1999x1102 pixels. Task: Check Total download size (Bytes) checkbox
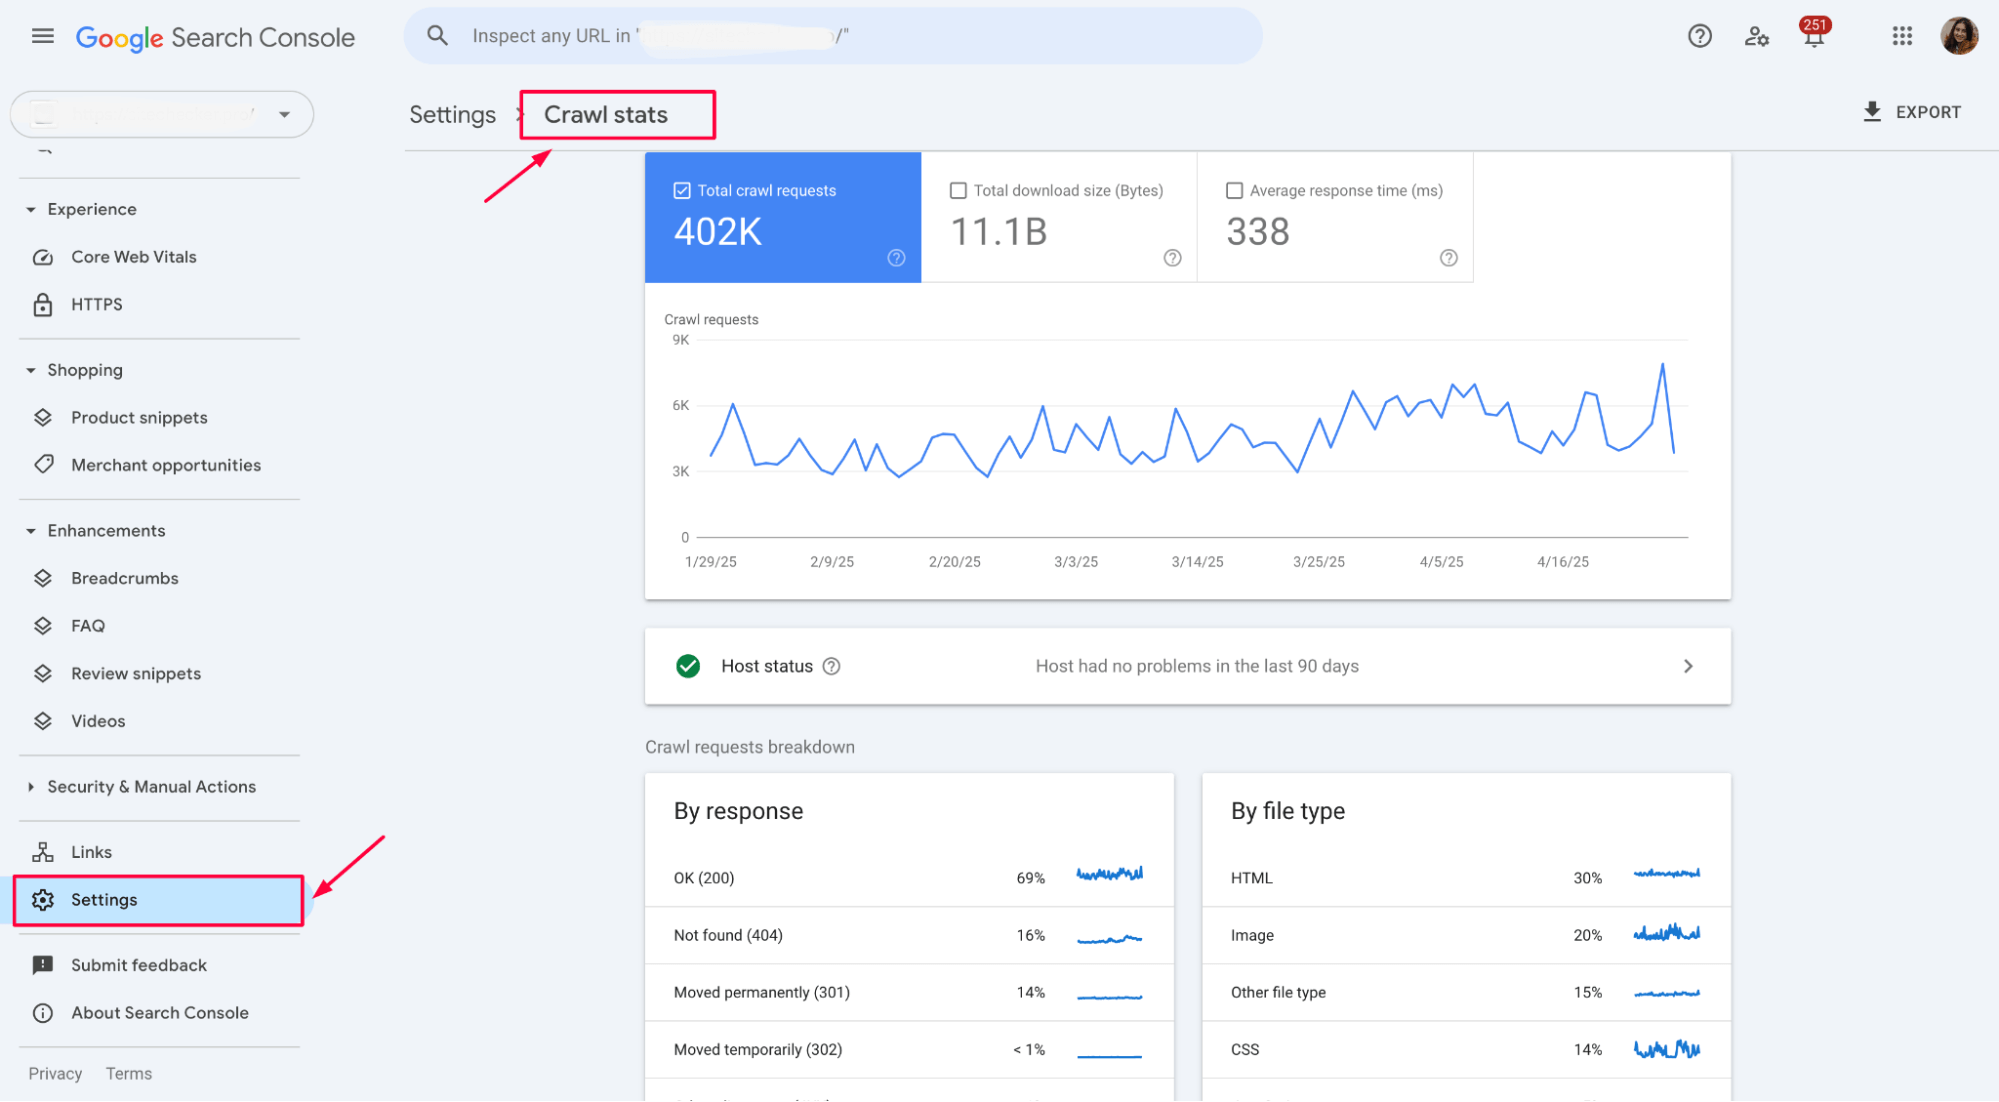pyautogui.click(x=958, y=190)
